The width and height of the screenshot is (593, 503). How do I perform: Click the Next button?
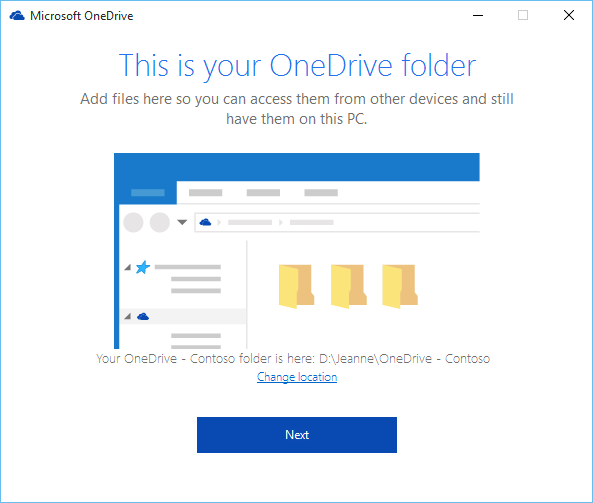[x=296, y=435]
